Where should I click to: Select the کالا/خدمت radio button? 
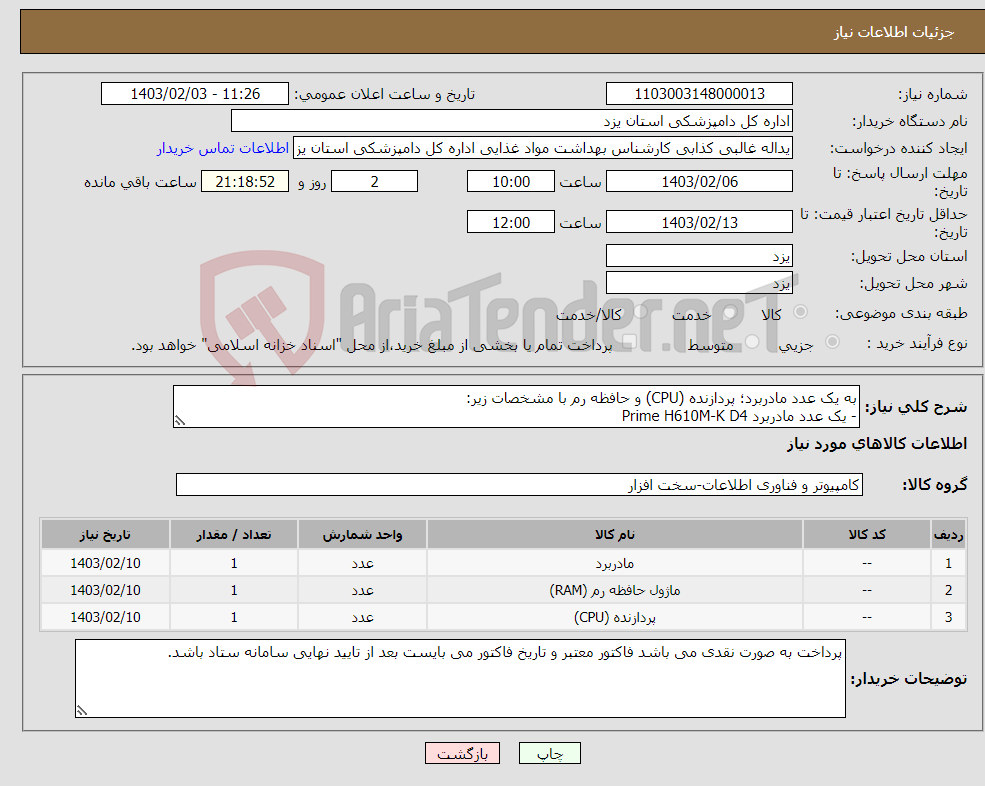(640, 312)
